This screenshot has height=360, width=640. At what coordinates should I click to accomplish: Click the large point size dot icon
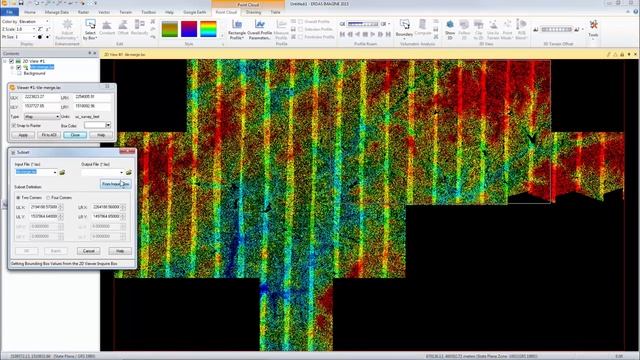click(40, 37)
